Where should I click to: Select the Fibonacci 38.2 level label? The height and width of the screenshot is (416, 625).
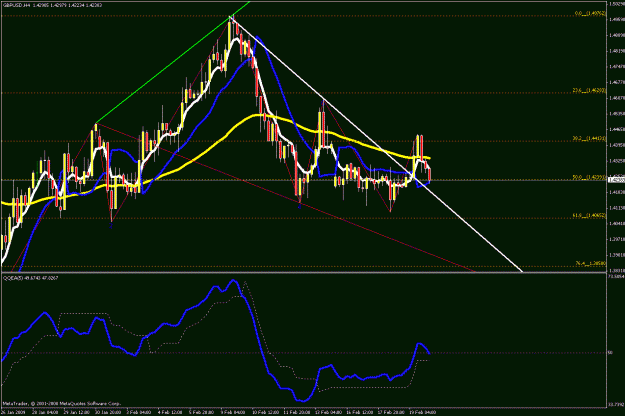[x=590, y=138]
